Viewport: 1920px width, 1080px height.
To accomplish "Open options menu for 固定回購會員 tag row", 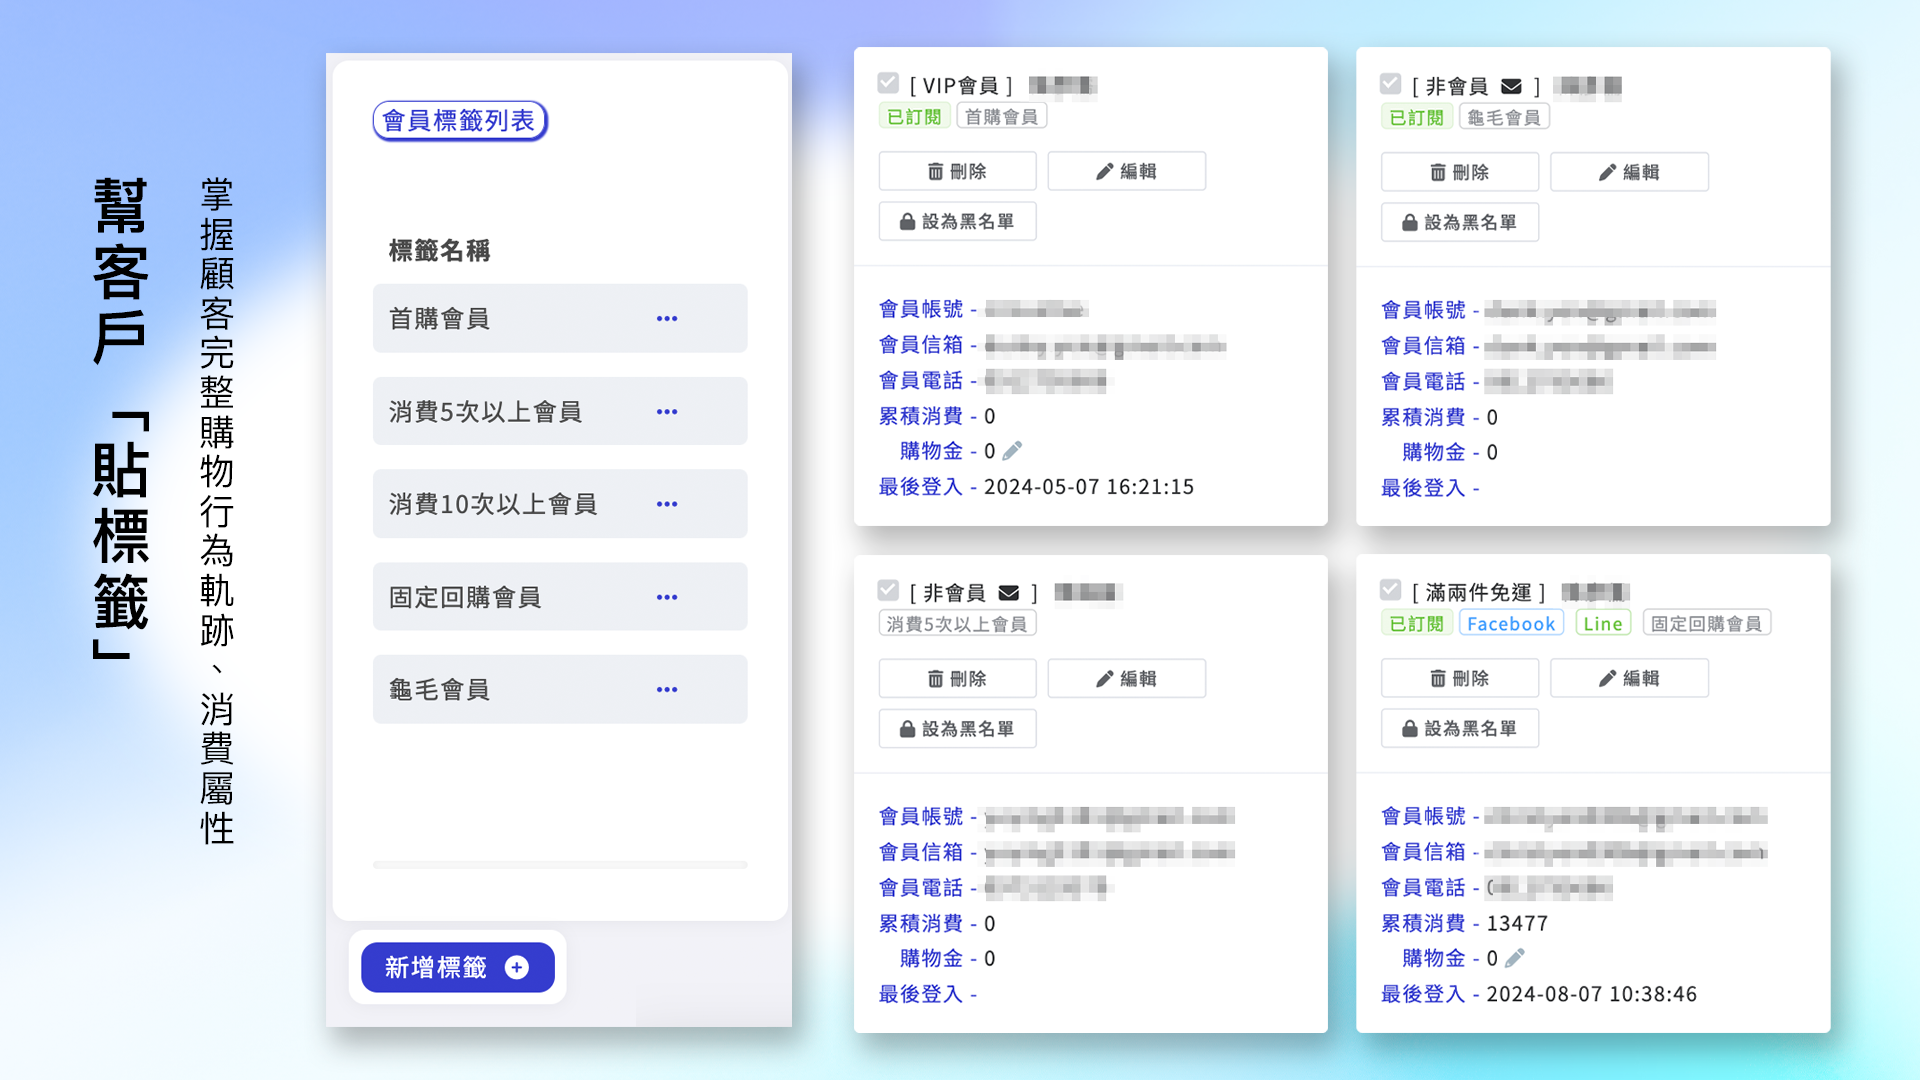I will [667, 597].
